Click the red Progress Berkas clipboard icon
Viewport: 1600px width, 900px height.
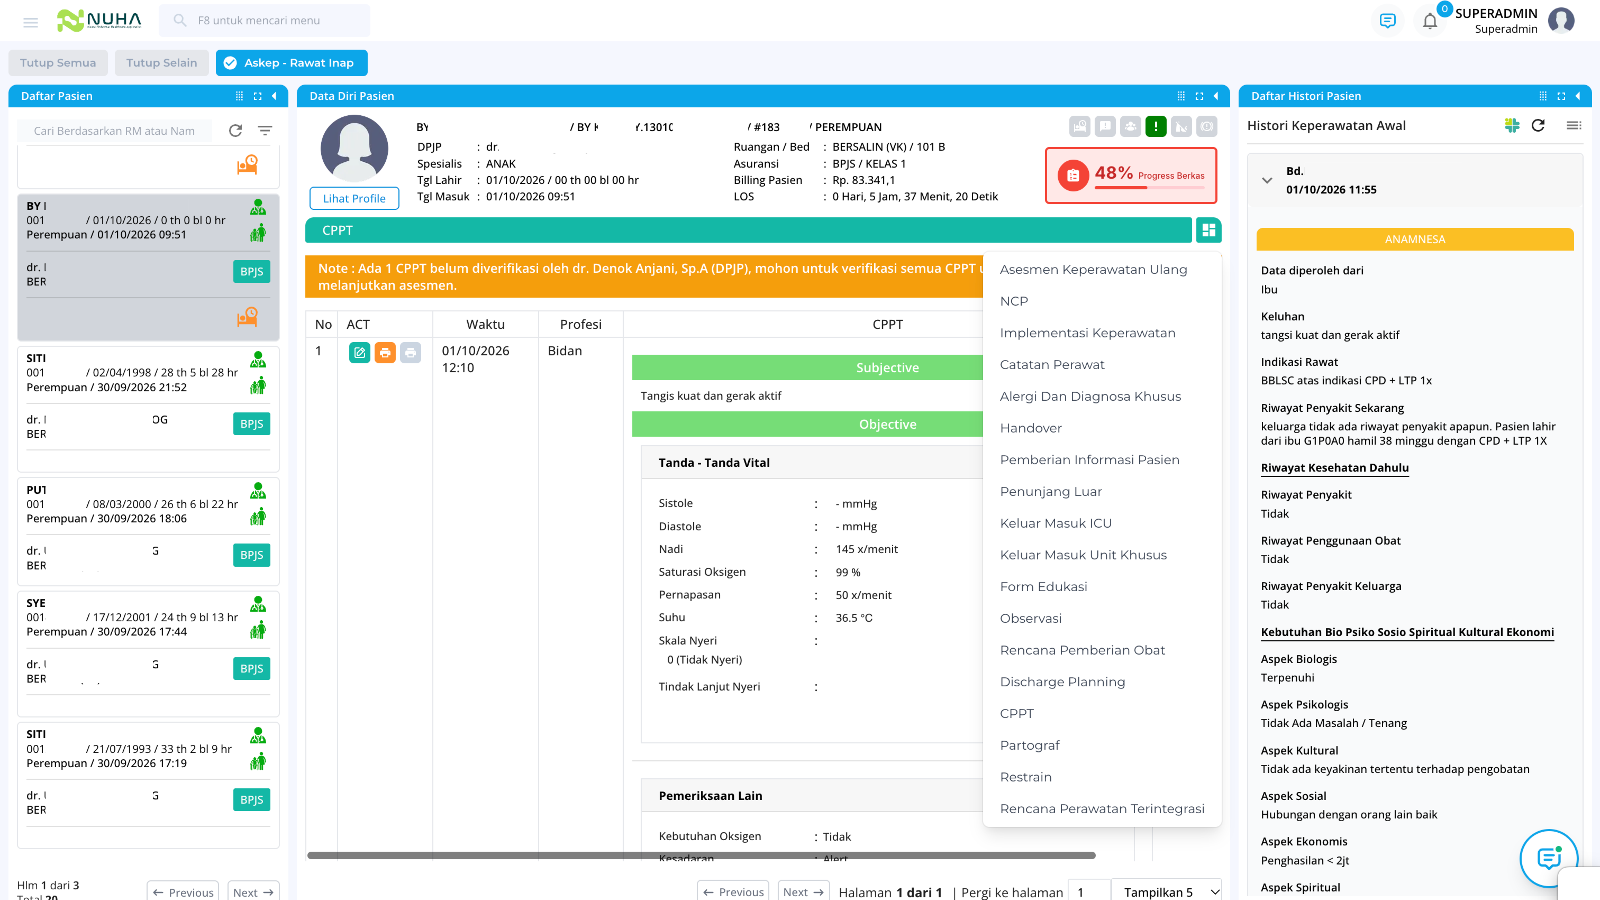tap(1073, 175)
